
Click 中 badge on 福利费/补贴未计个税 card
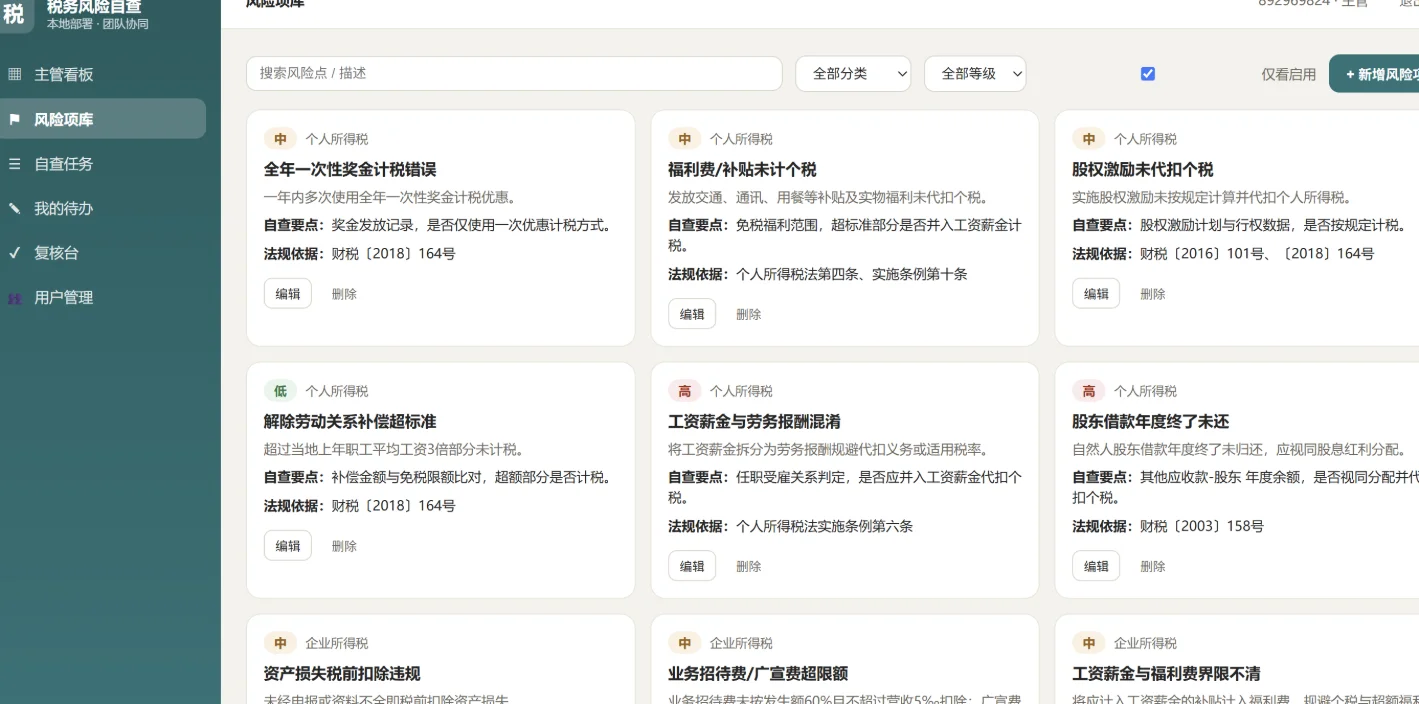tap(685, 139)
